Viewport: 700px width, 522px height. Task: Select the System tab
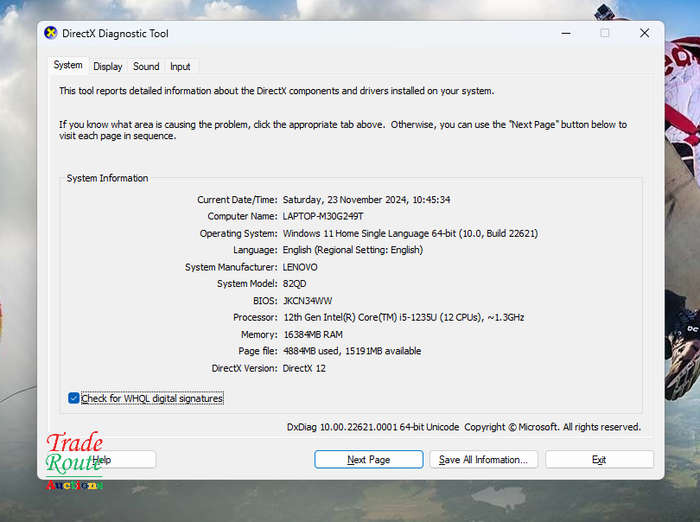68,65
